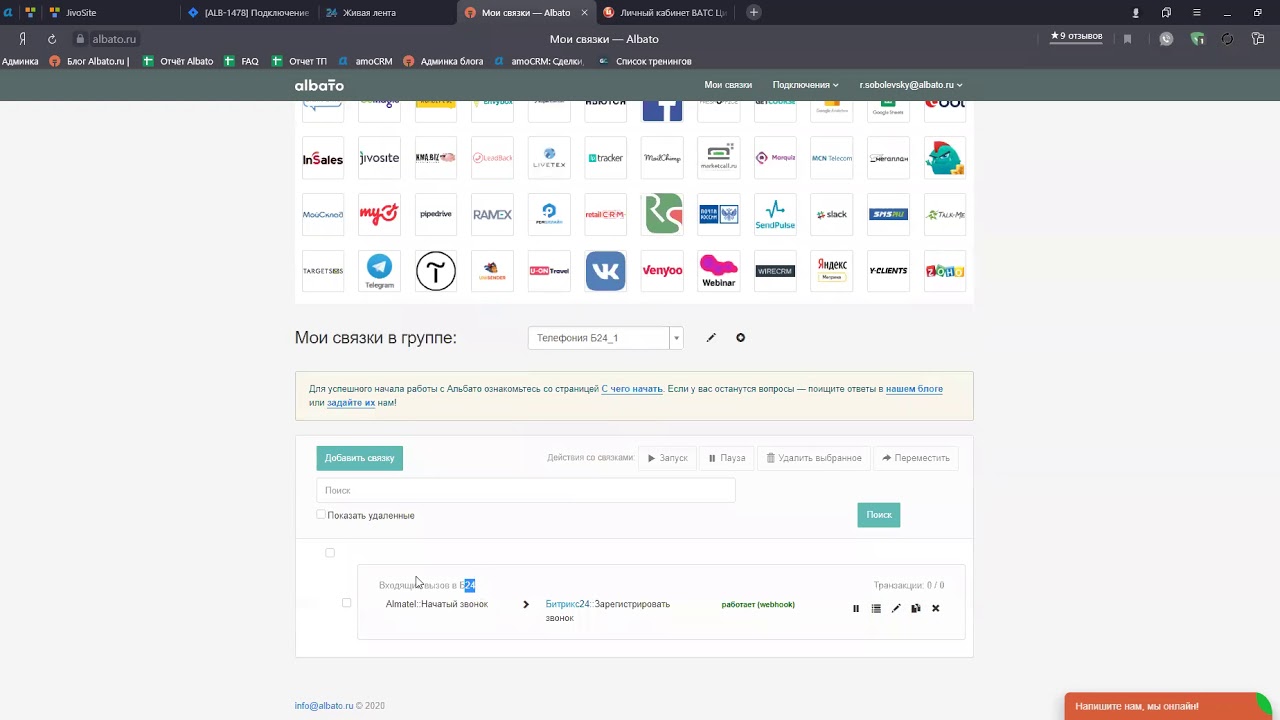Select the Мегаплан service tile
This screenshot has height=720, width=1280.
[x=888, y=158]
